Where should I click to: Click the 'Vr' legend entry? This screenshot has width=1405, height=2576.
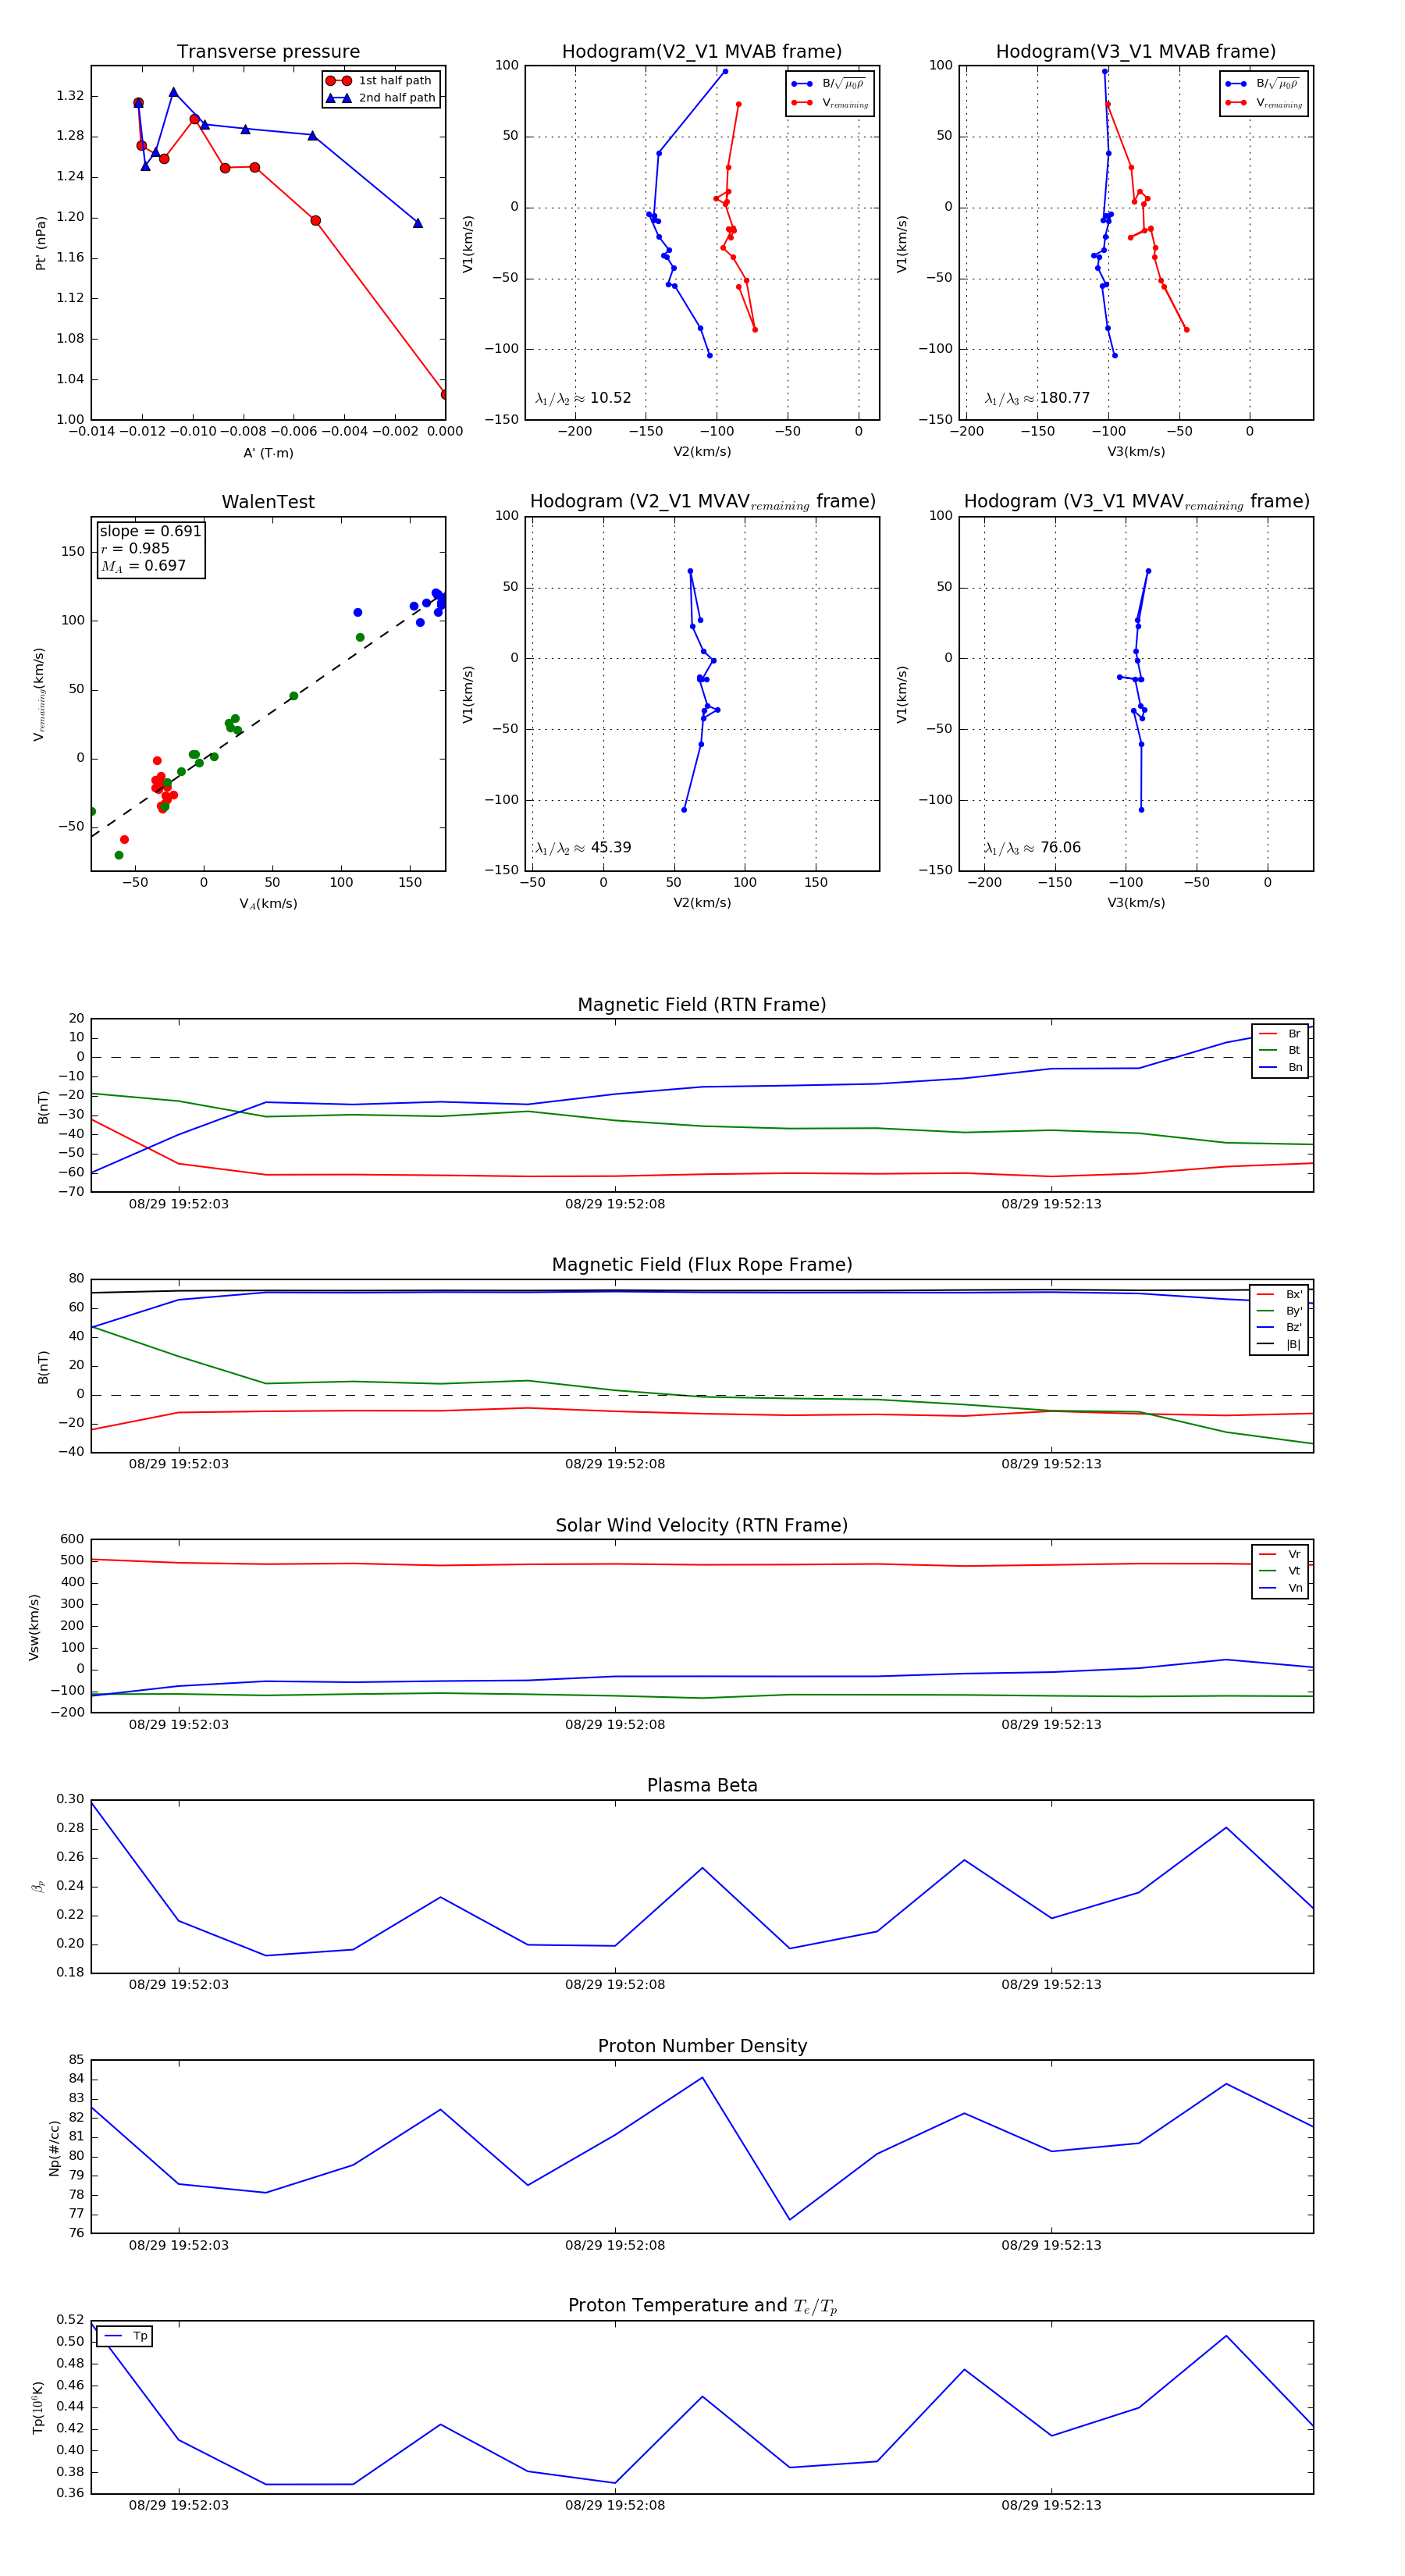[1281, 1555]
